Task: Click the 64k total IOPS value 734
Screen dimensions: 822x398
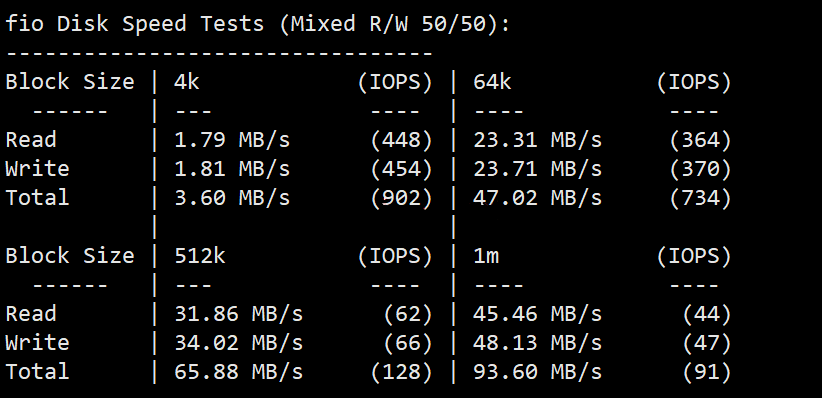Action: click(x=700, y=198)
